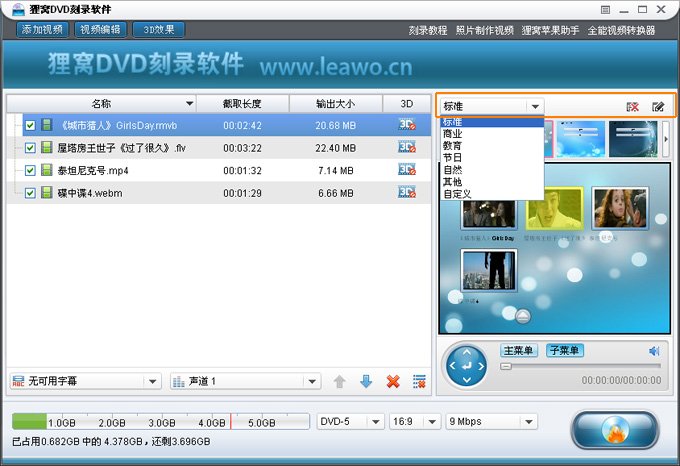Toggle 3D icon for 碟中谍4.webm row
Image resolution: width=680 pixels, height=466 pixels.
[x=407, y=192]
